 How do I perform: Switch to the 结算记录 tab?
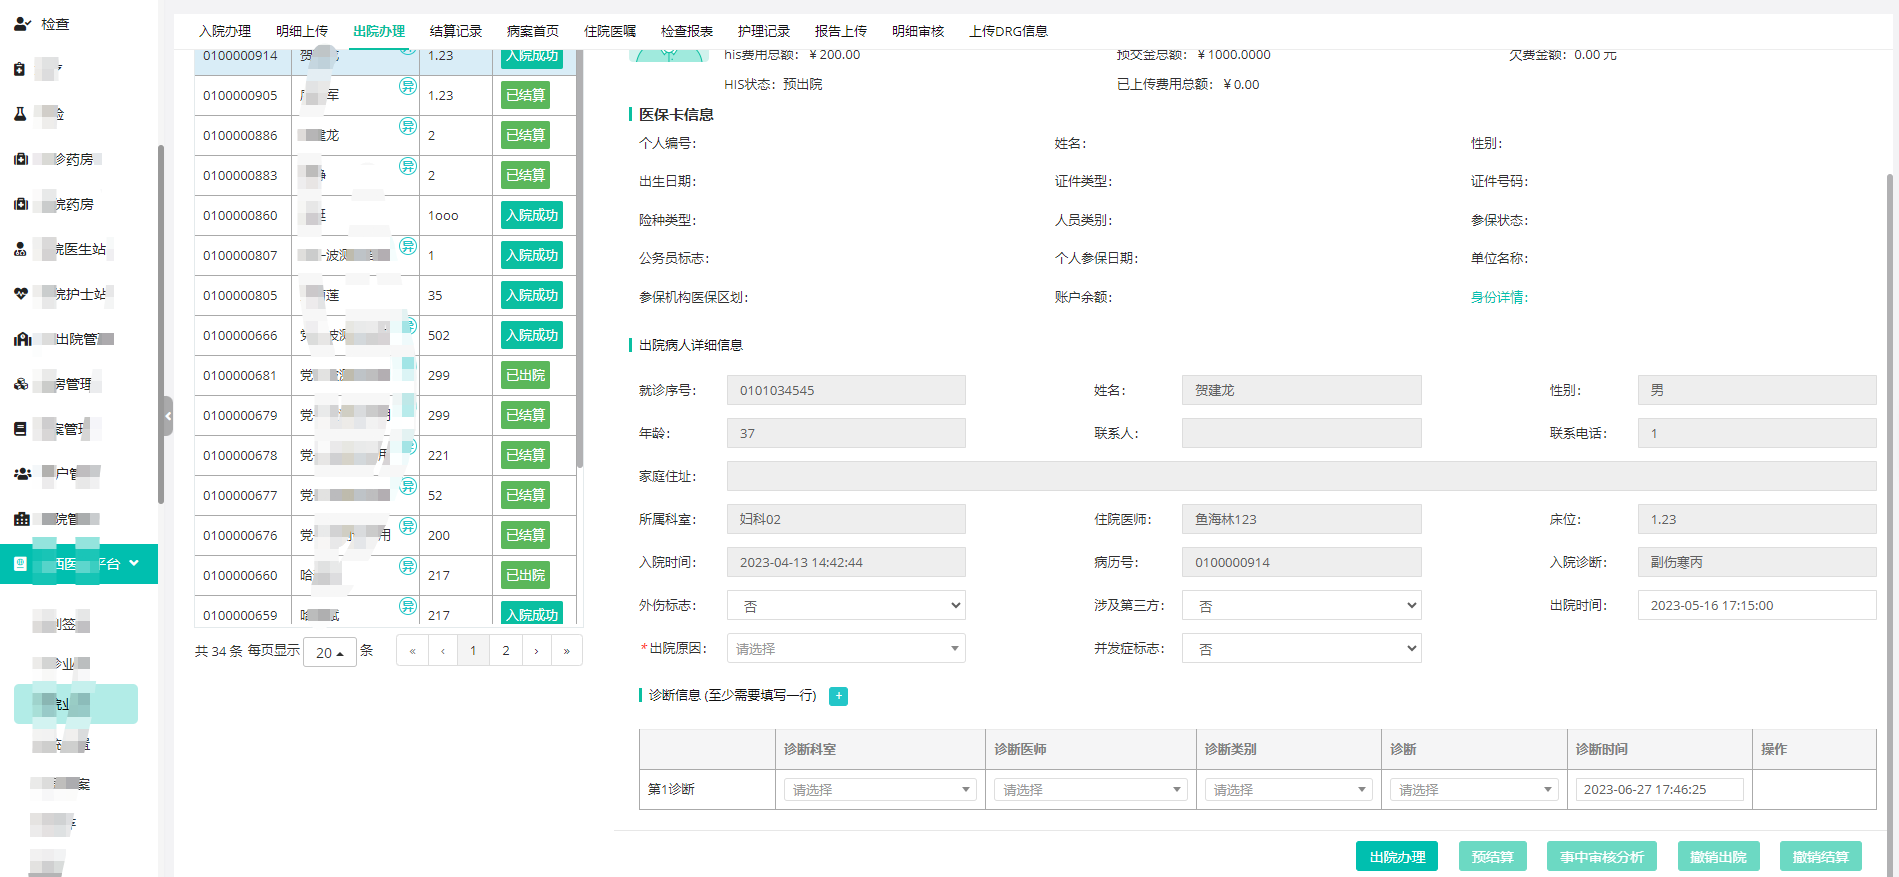456,31
